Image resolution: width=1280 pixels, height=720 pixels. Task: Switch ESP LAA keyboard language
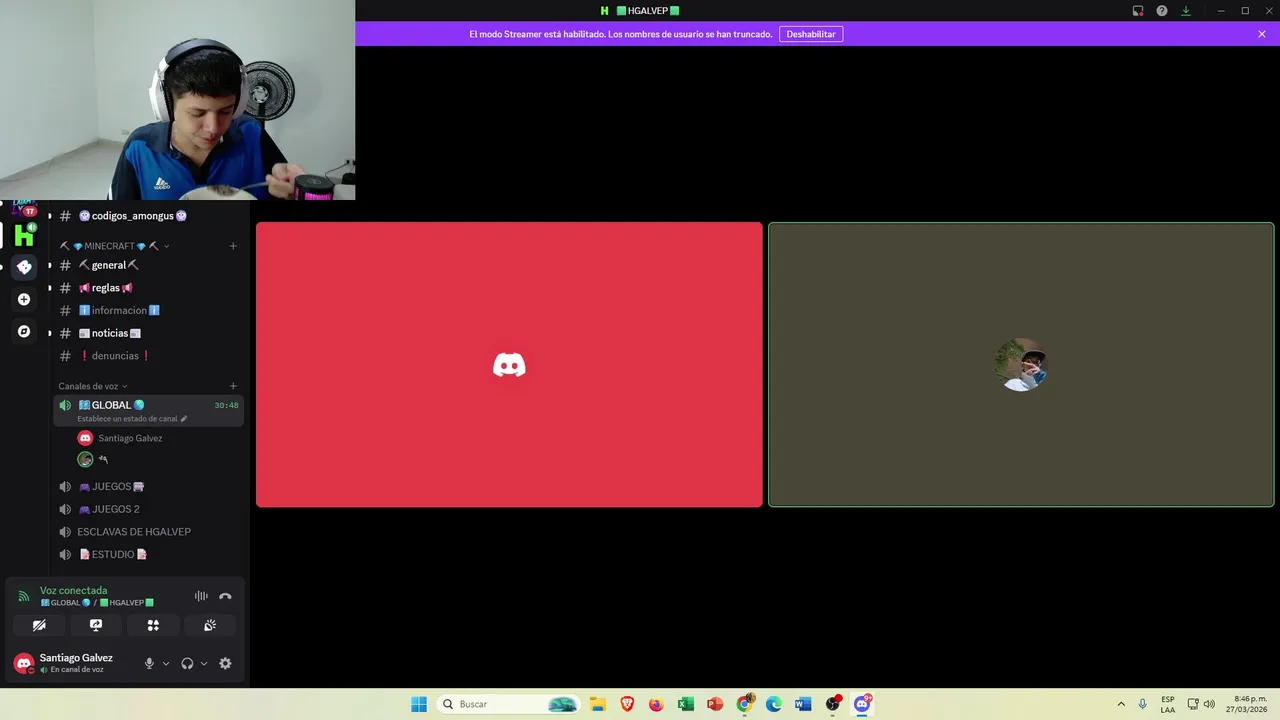click(1168, 704)
